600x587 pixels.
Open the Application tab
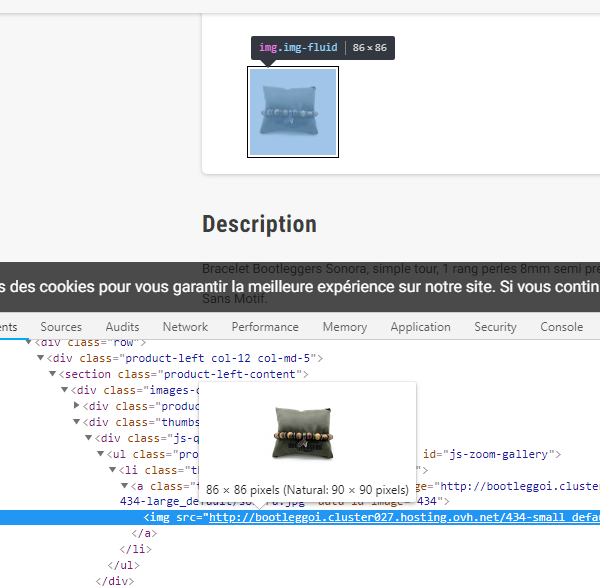tap(420, 327)
